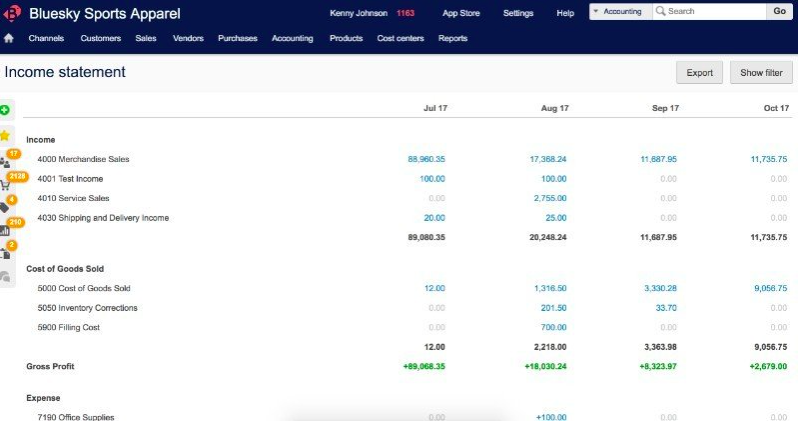Click the Kenny Johnson user name
Viewport: 798px width, 425px height.
[358, 13]
